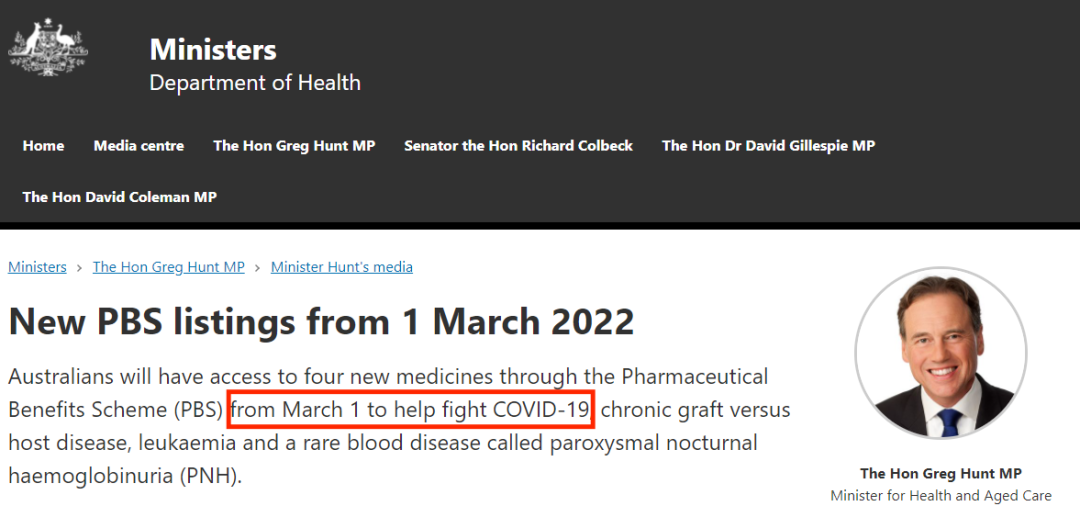The height and width of the screenshot is (506, 1080).
Task: Select The Hon Dr David Gillespie MP
Action: [769, 146]
